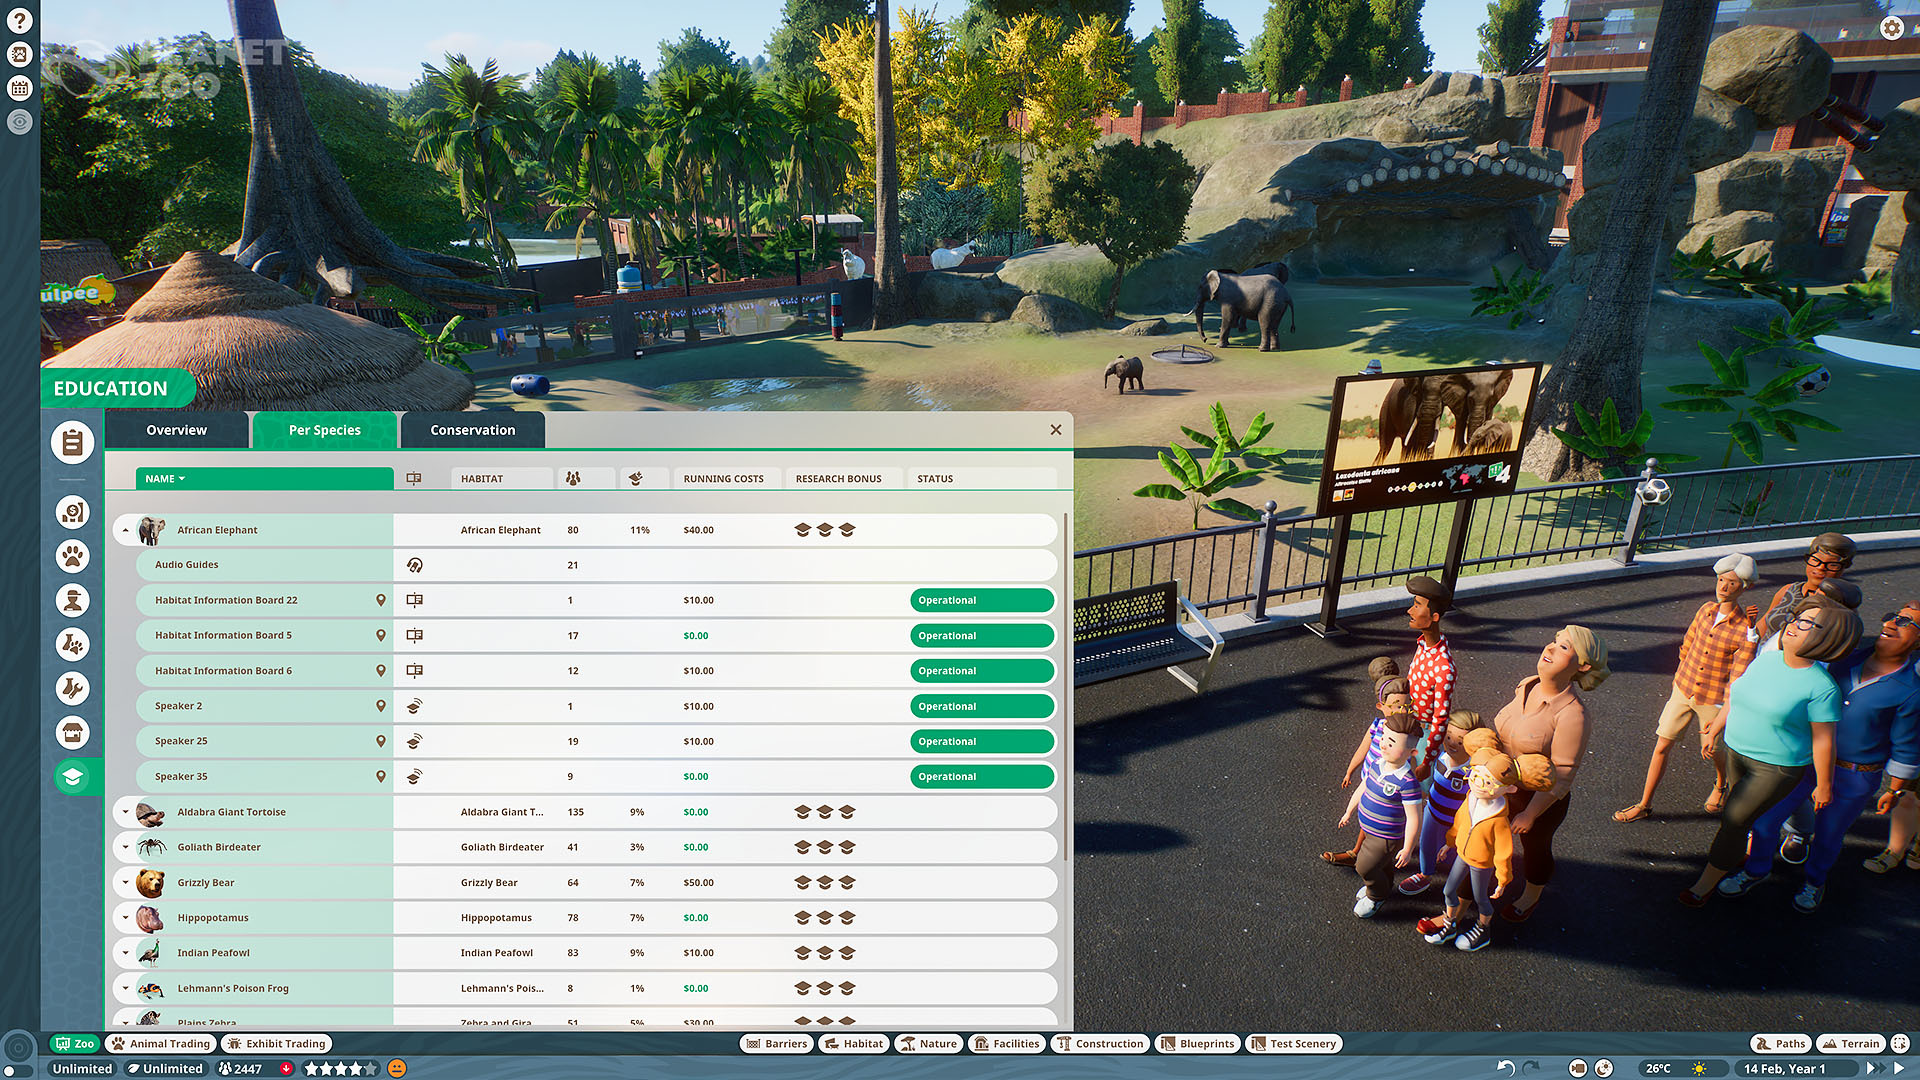This screenshot has height=1080, width=1920.
Task: Click the undo arrow icon
Action: pyautogui.click(x=1505, y=1068)
